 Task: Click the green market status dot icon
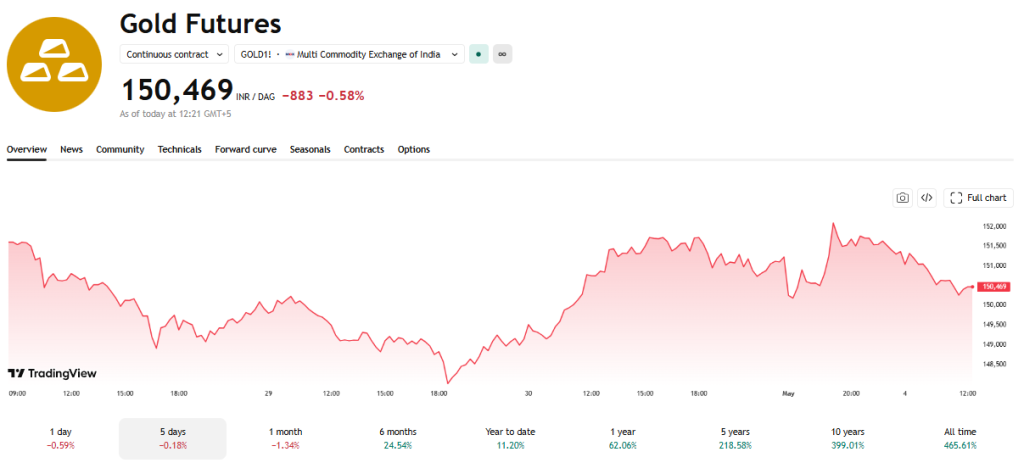click(x=479, y=54)
